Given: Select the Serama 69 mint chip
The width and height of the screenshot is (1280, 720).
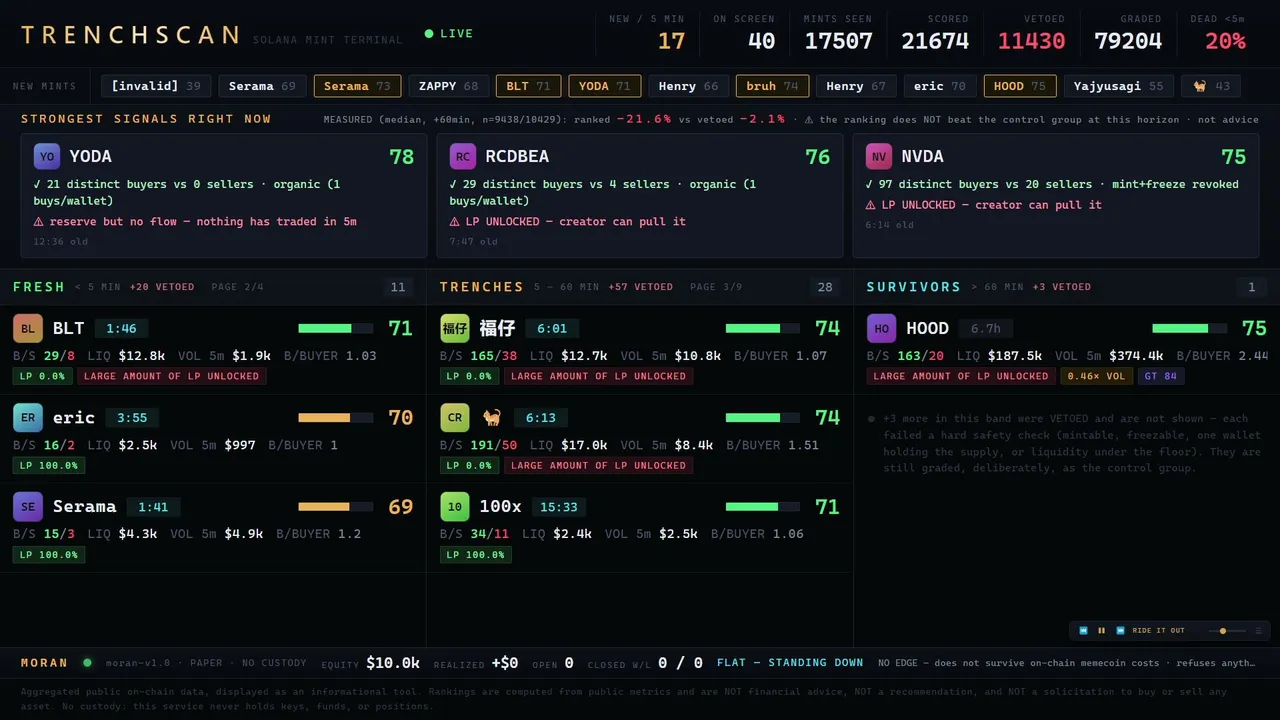Looking at the screenshot, I should click(262, 86).
